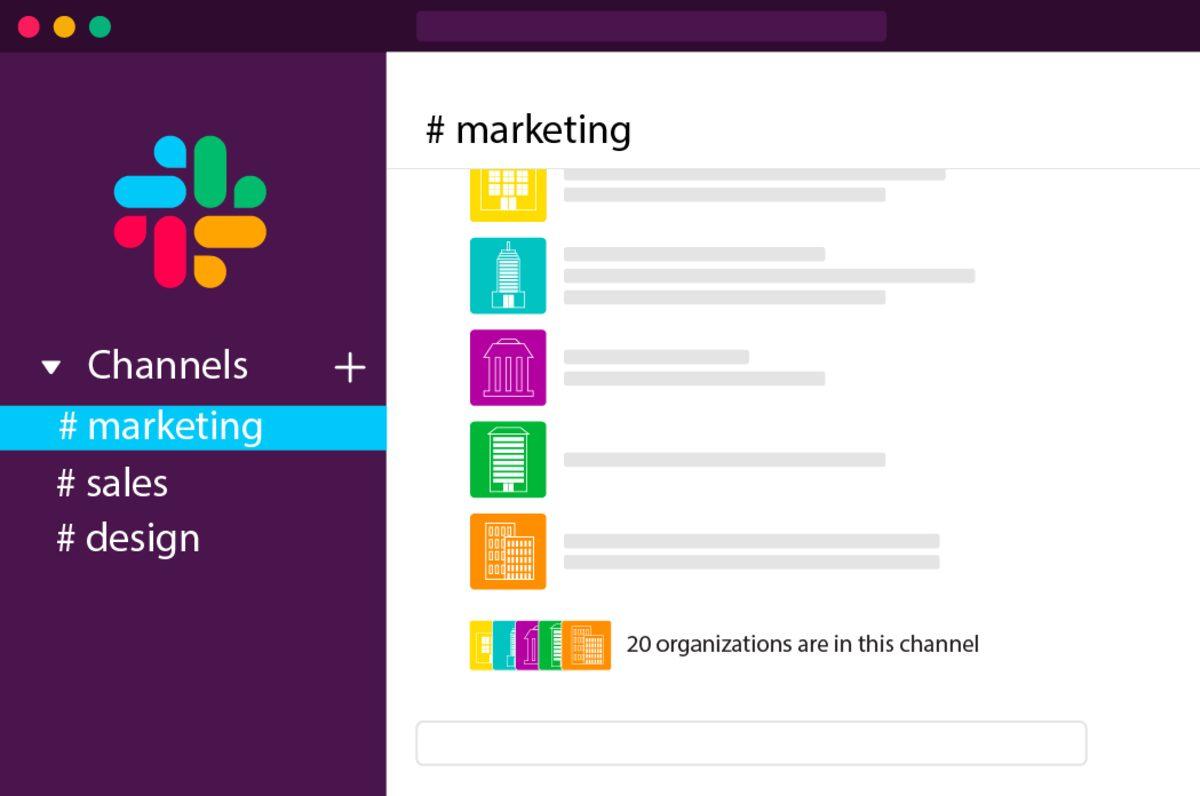Click the orange apartment building avatar
Screen dimensions: 1200x796
click(508, 551)
